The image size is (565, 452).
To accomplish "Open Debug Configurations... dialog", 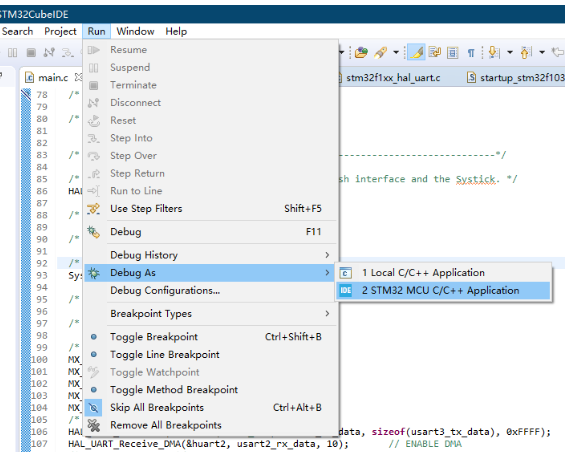I will click(x=210, y=291).
